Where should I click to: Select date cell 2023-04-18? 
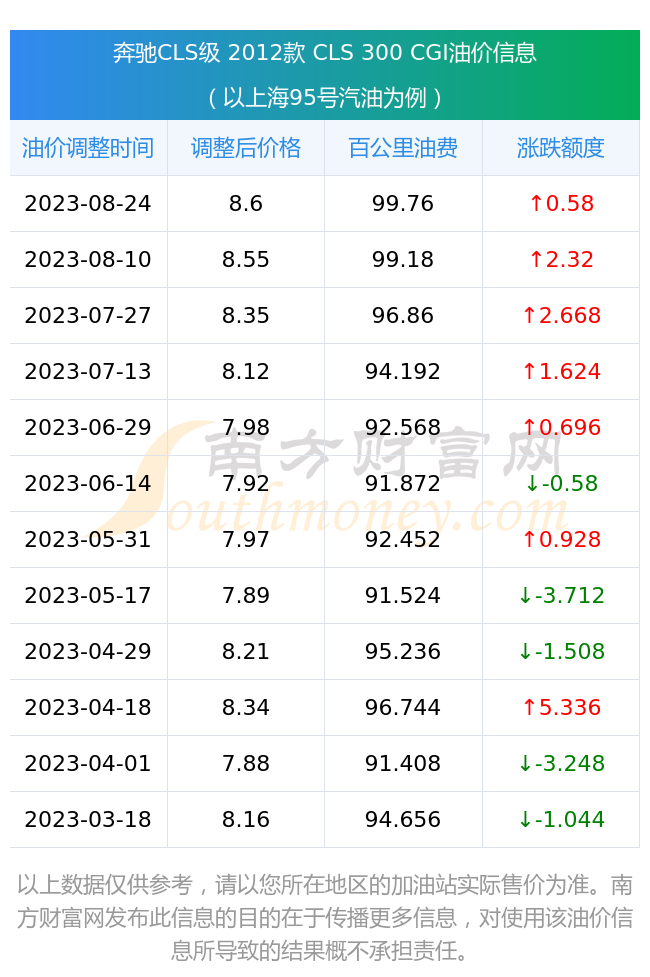(88, 708)
